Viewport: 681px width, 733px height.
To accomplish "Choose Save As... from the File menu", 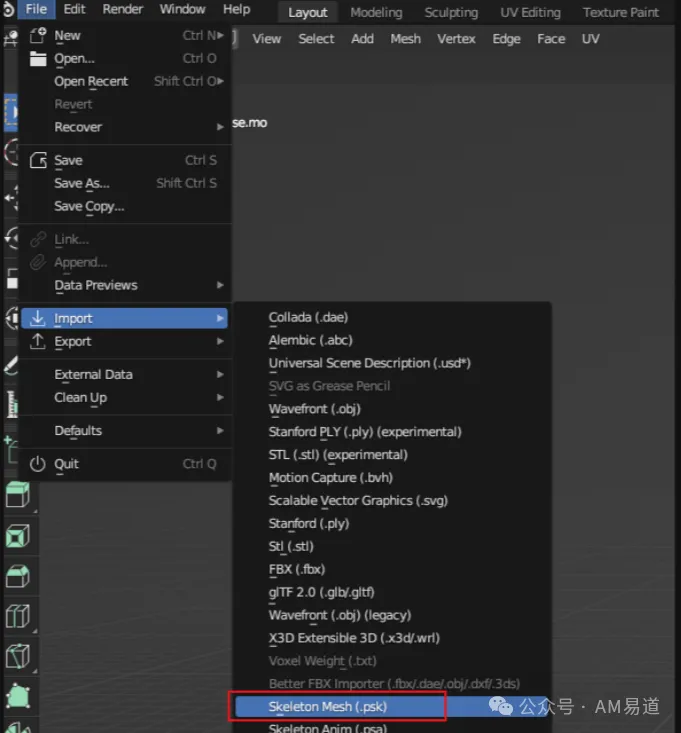I will click(x=124, y=183).
